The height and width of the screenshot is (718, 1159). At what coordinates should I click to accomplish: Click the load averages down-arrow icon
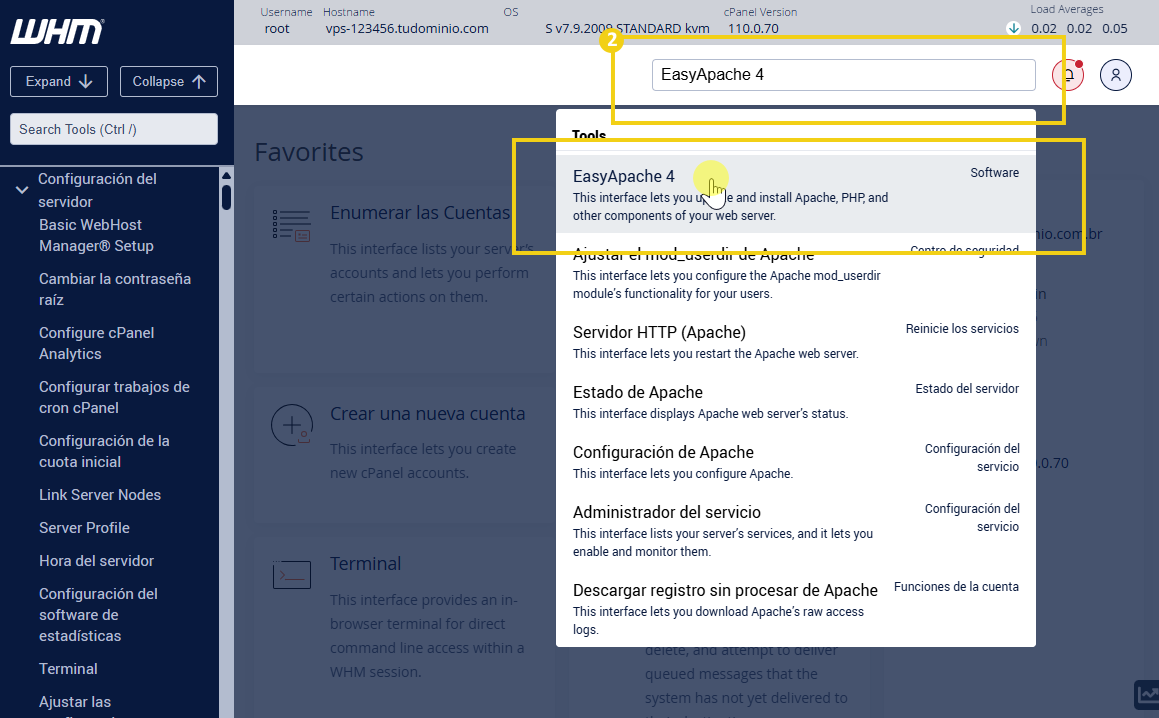1013,28
